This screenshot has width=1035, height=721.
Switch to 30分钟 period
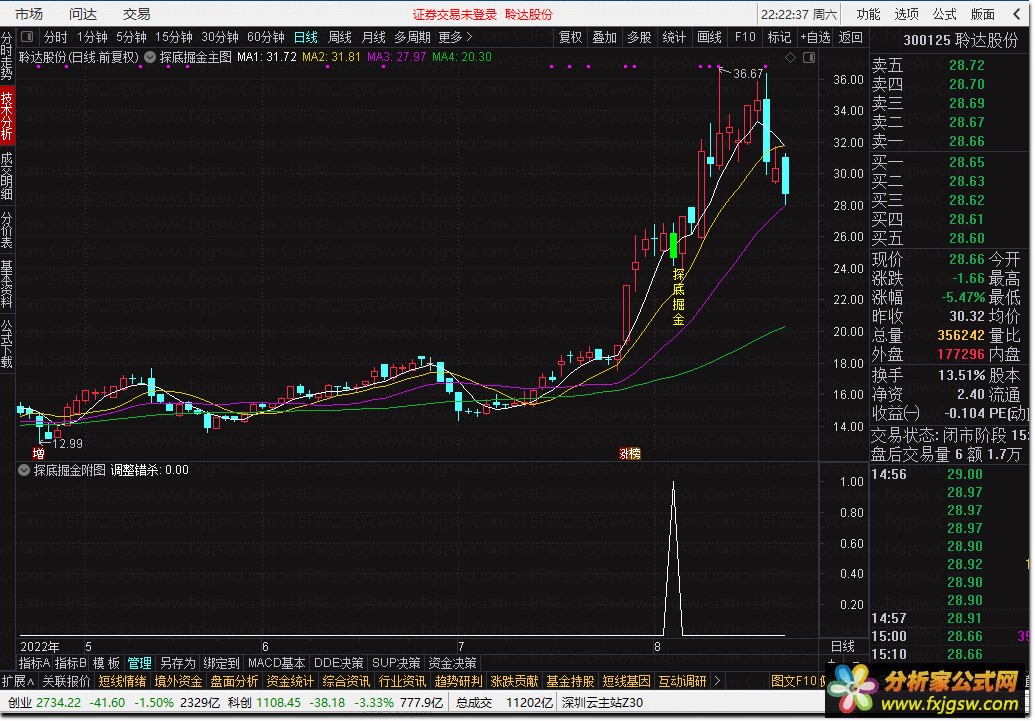tap(220, 37)
